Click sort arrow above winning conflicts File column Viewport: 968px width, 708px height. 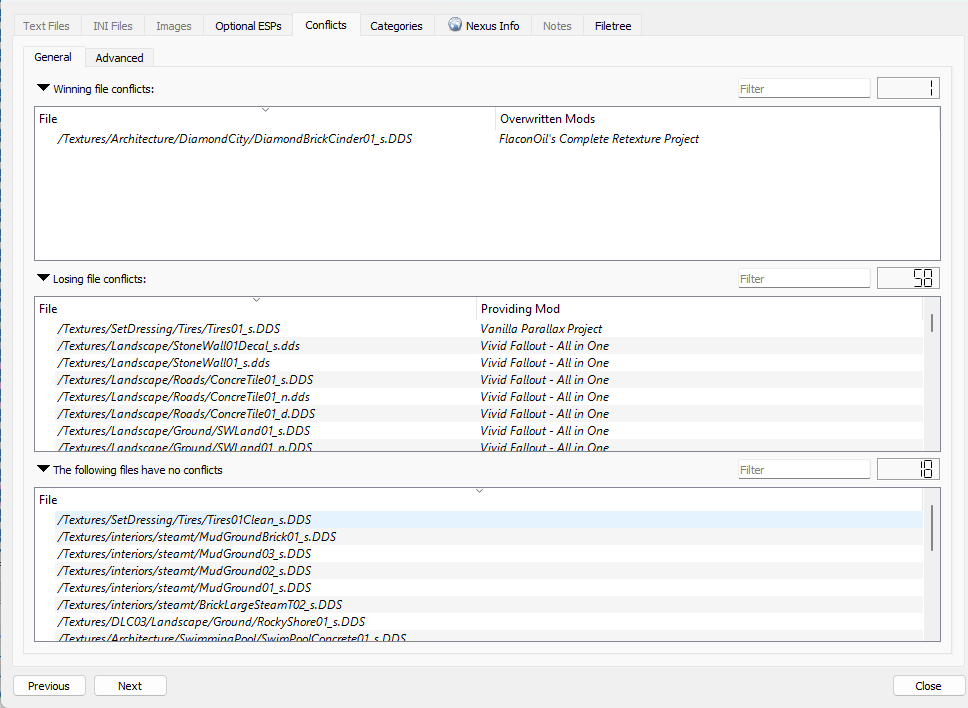coord(265,110)
